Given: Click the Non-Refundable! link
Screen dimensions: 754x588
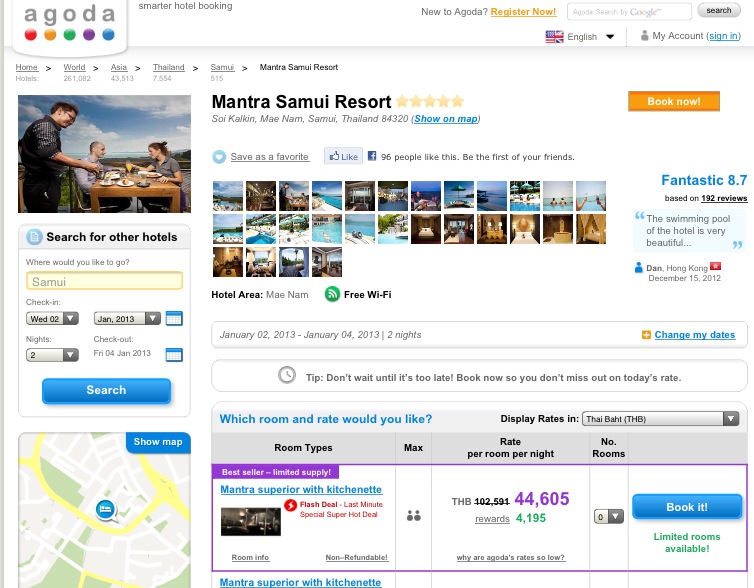Looking at the screenshot, I should pyautogui.click(x=356, y=557).
